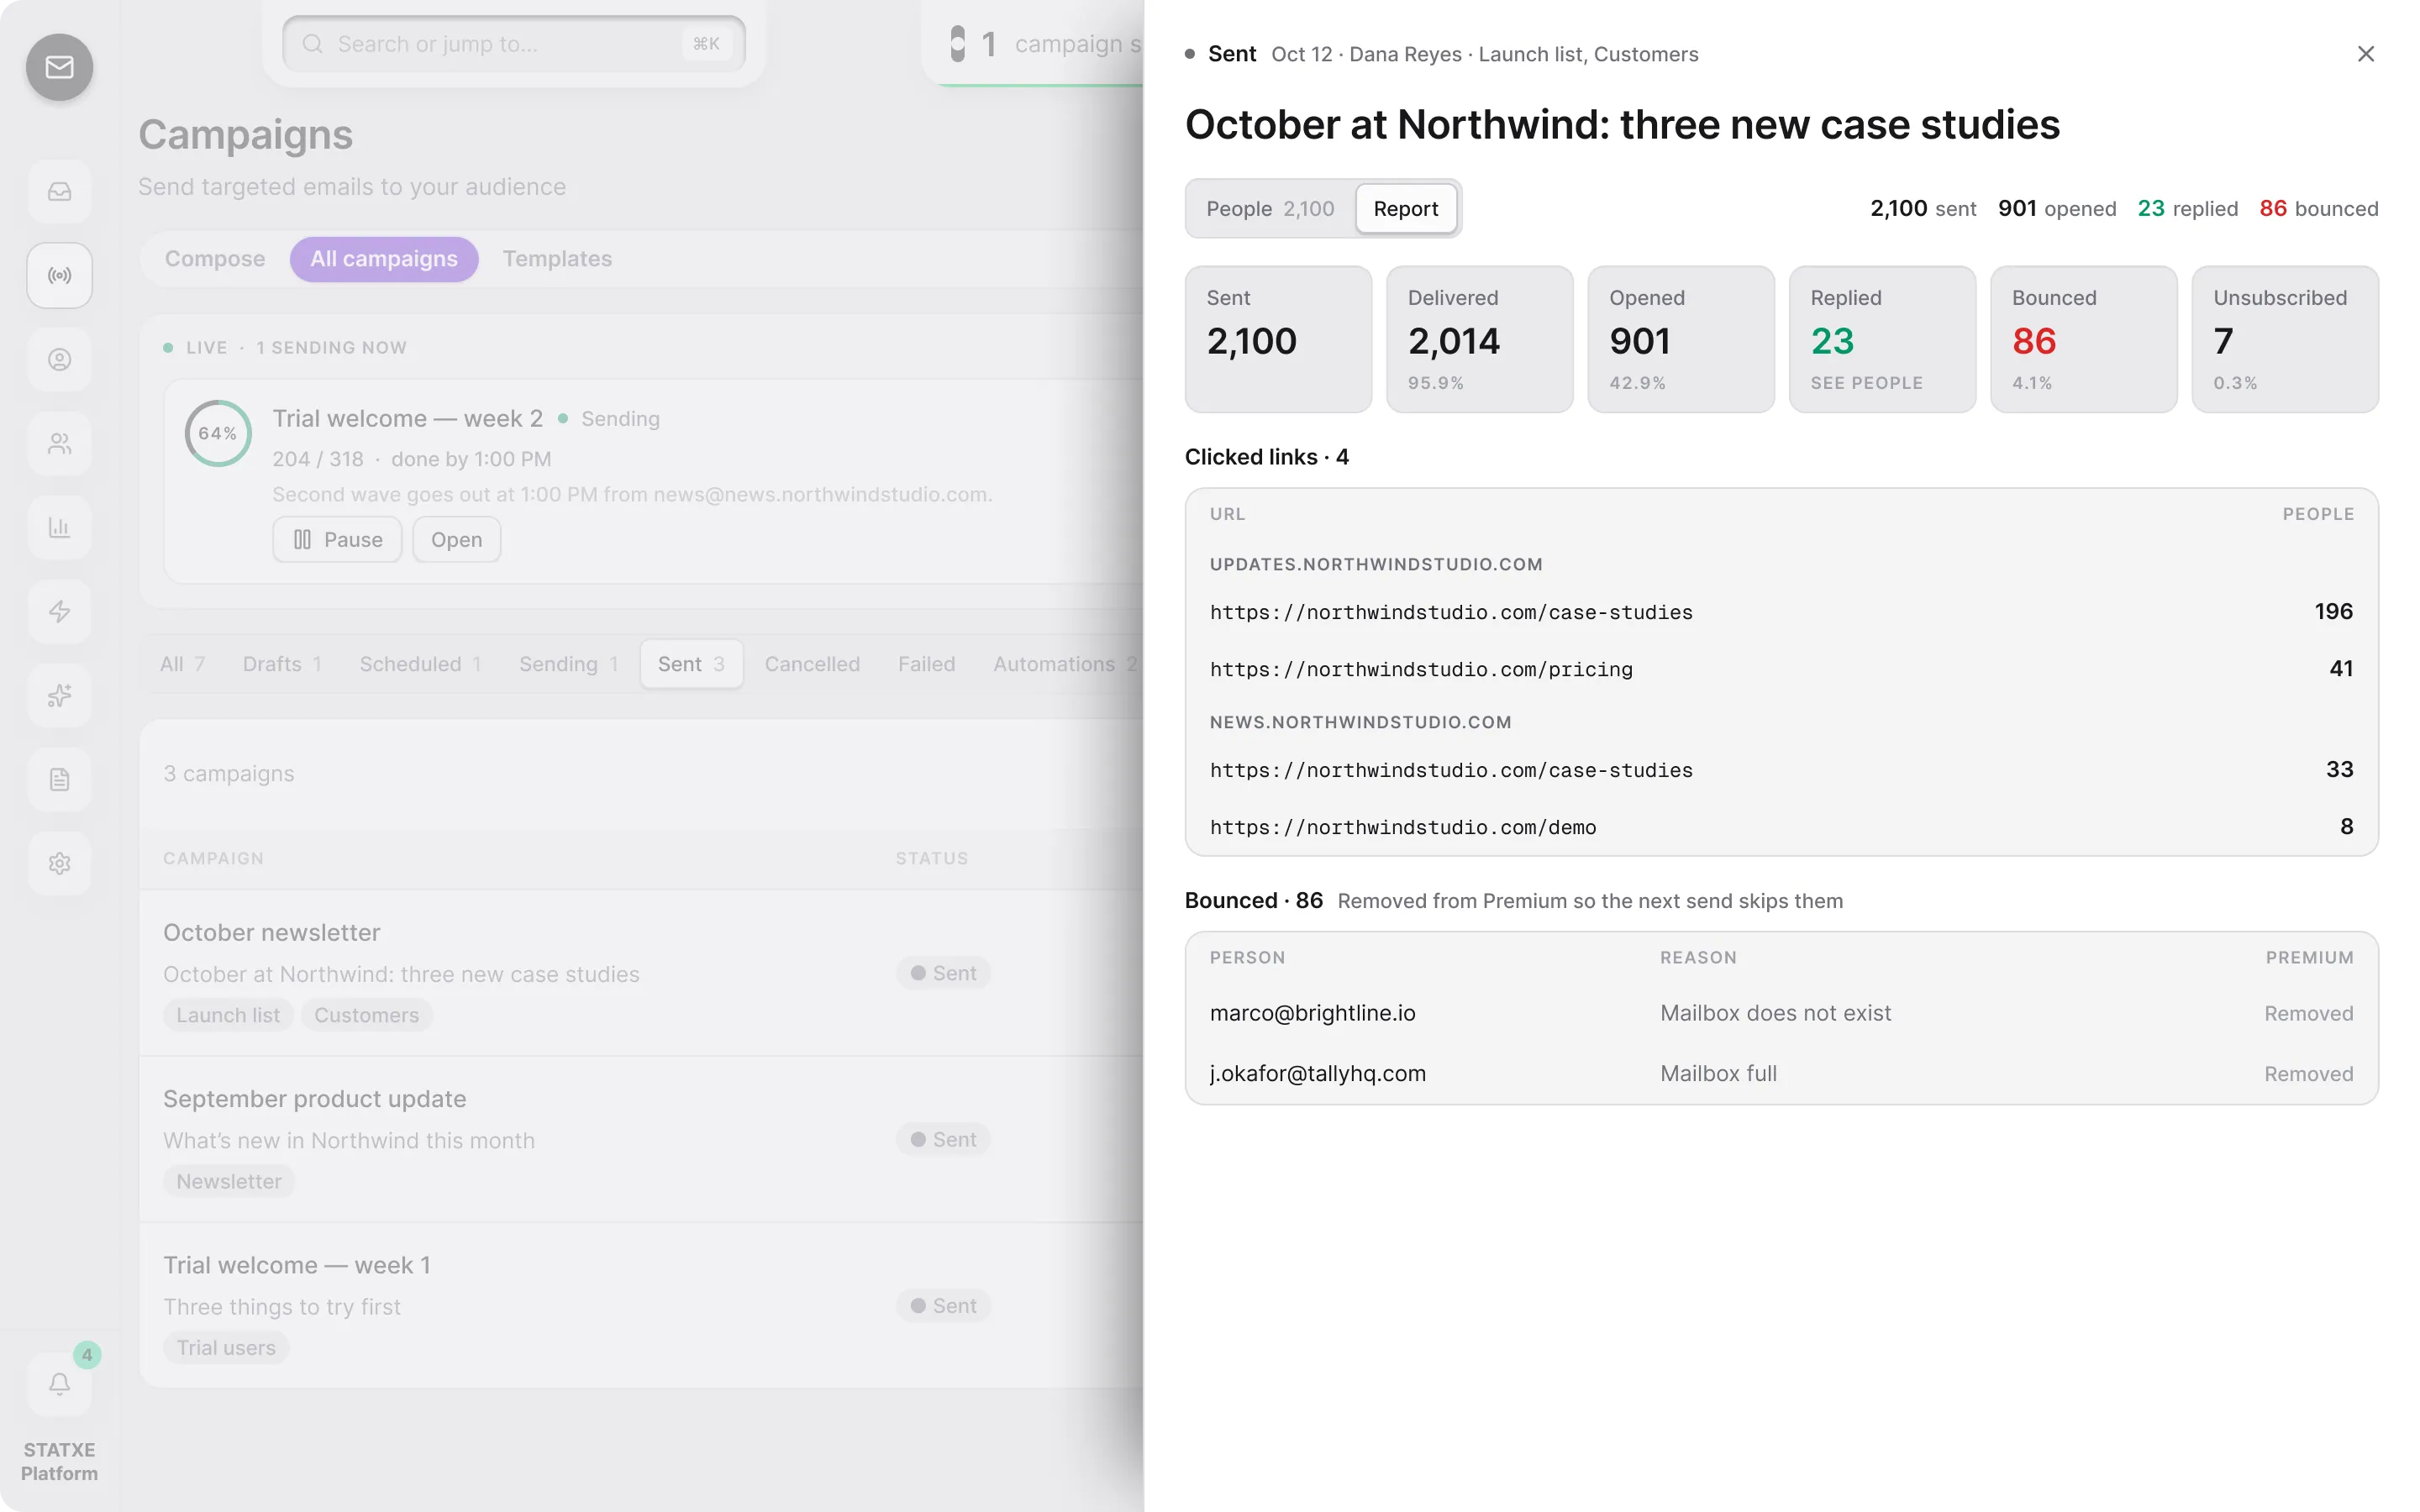Image resolution: width=2420 pixels, height=1512 pixels.
Task: Open the people group sidebar icon
Action: (59, 443)
